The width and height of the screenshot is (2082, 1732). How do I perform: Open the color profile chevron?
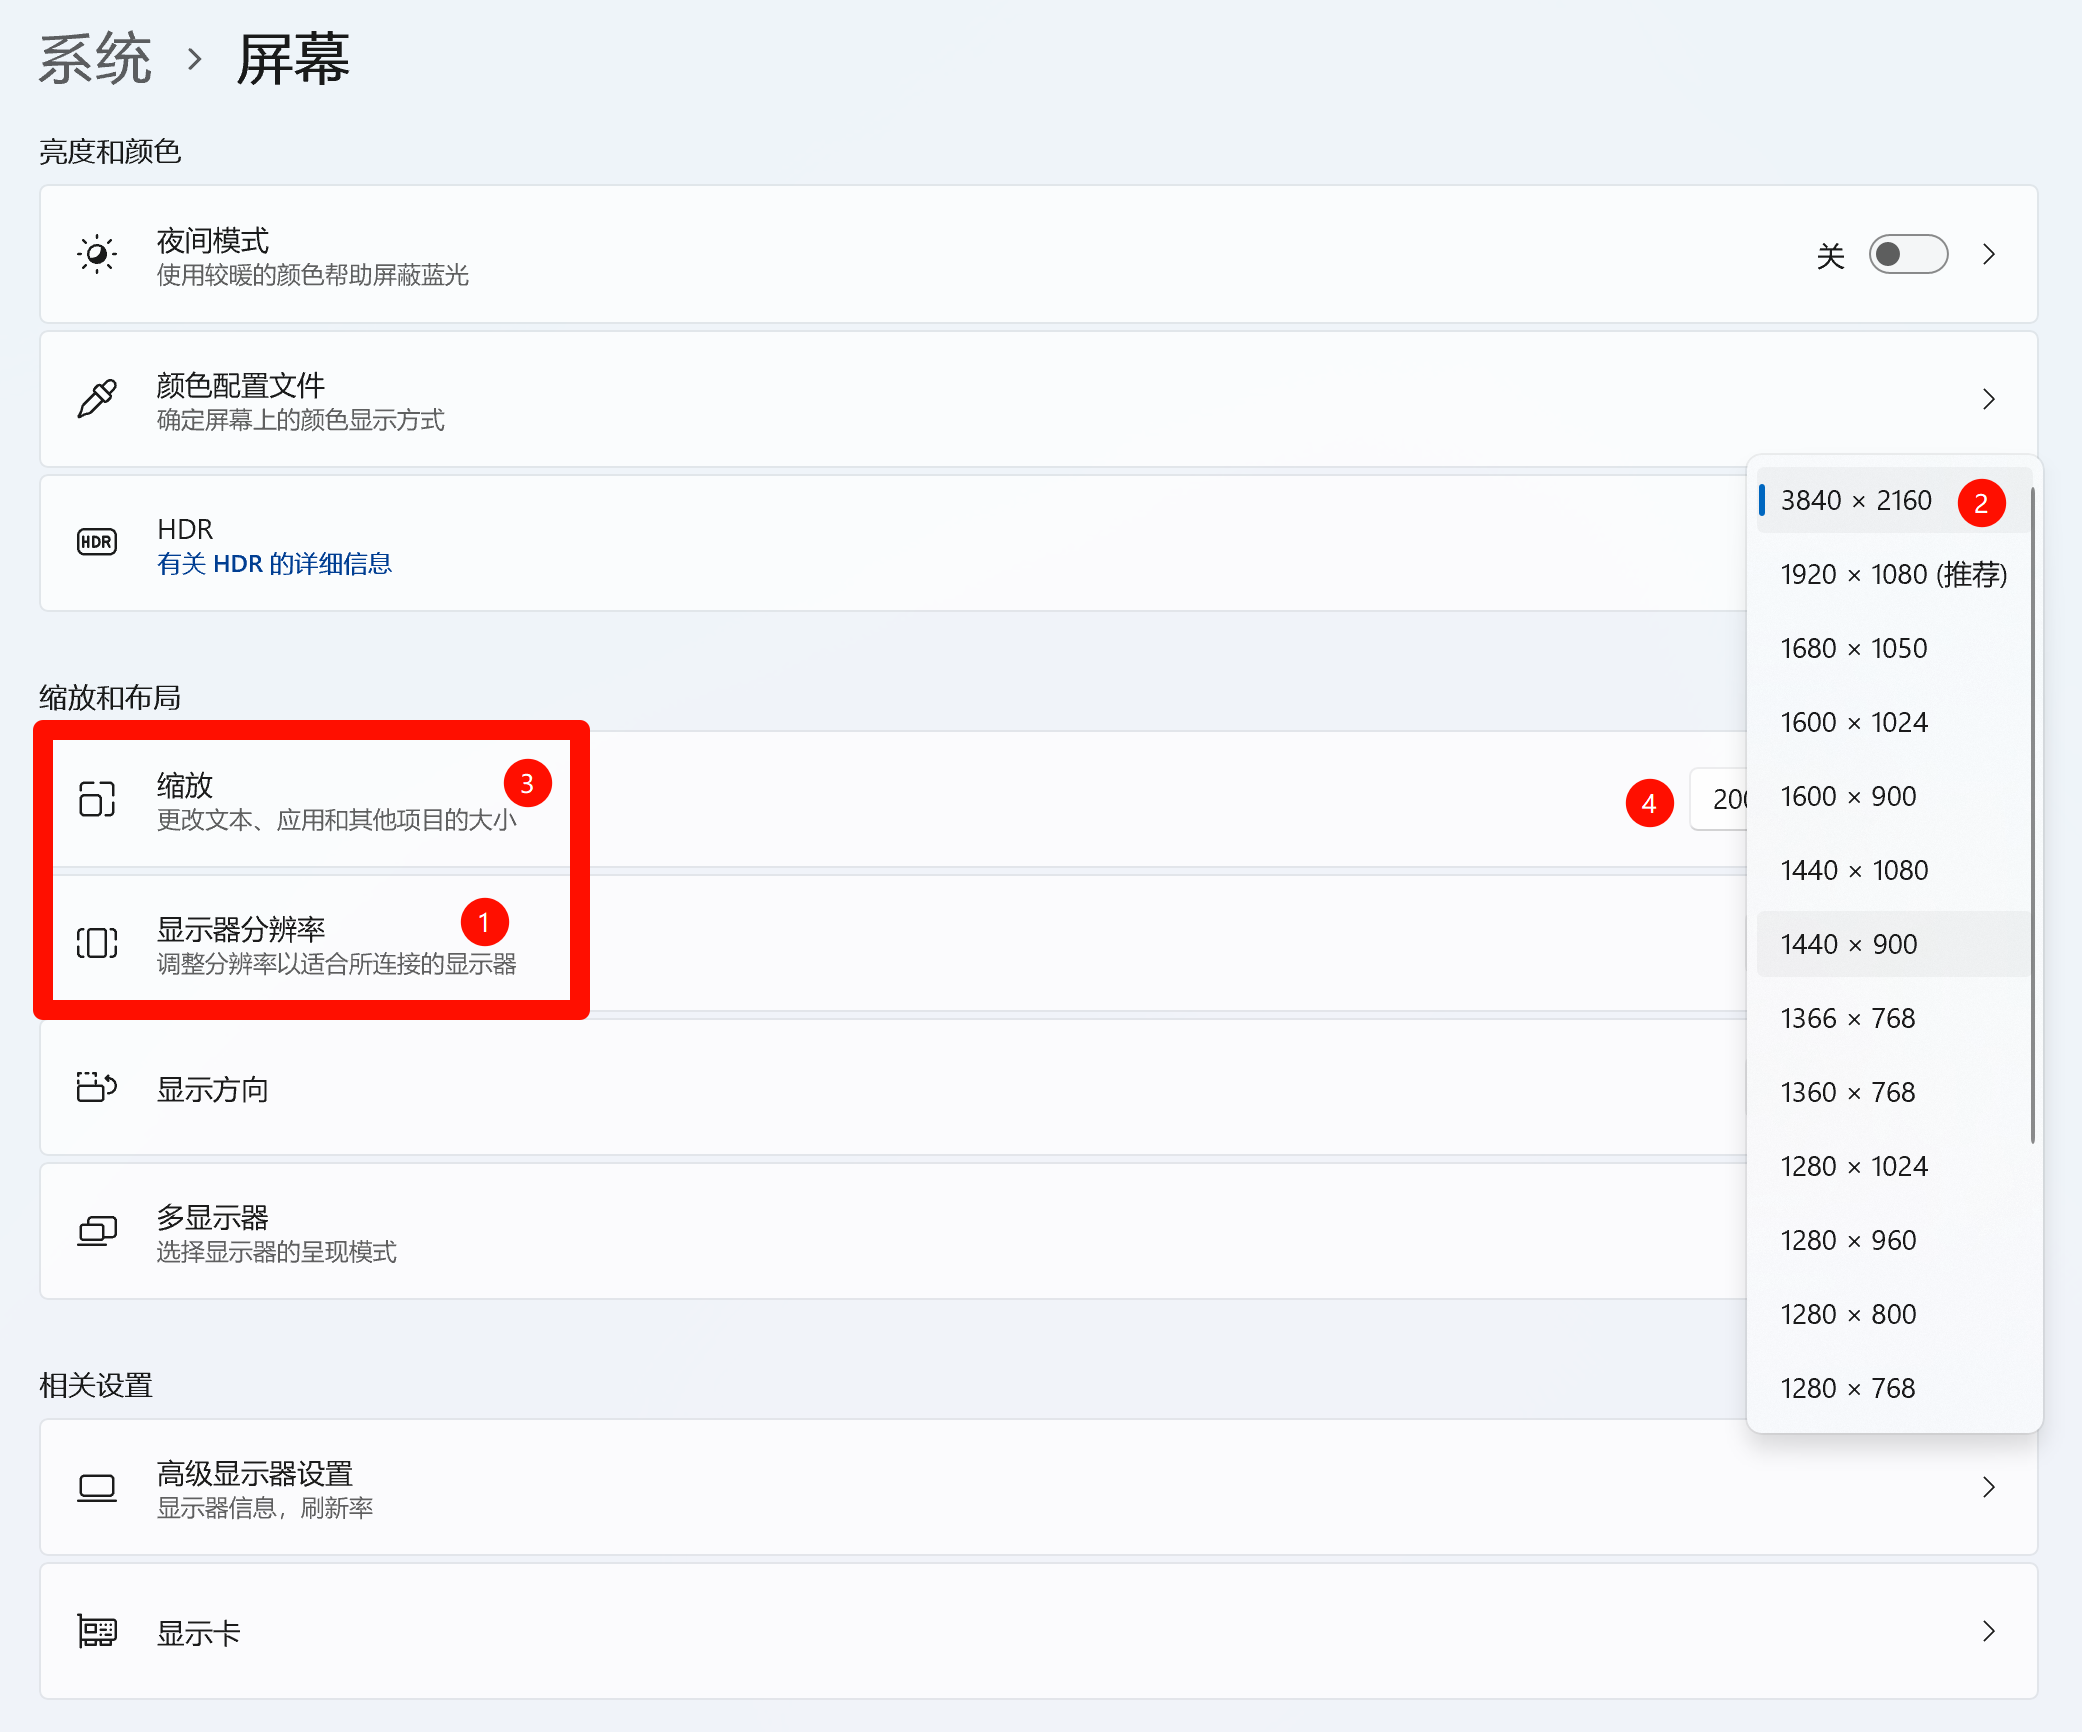(1988, 399)
